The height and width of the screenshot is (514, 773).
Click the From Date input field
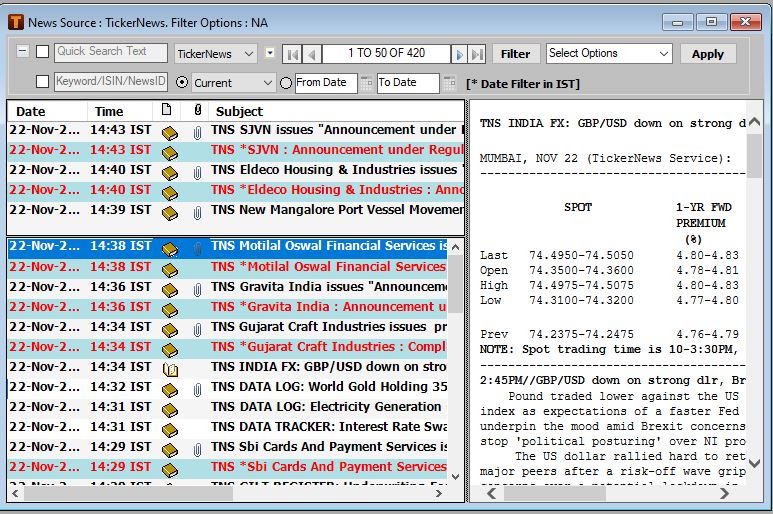(x=326, y=83)
